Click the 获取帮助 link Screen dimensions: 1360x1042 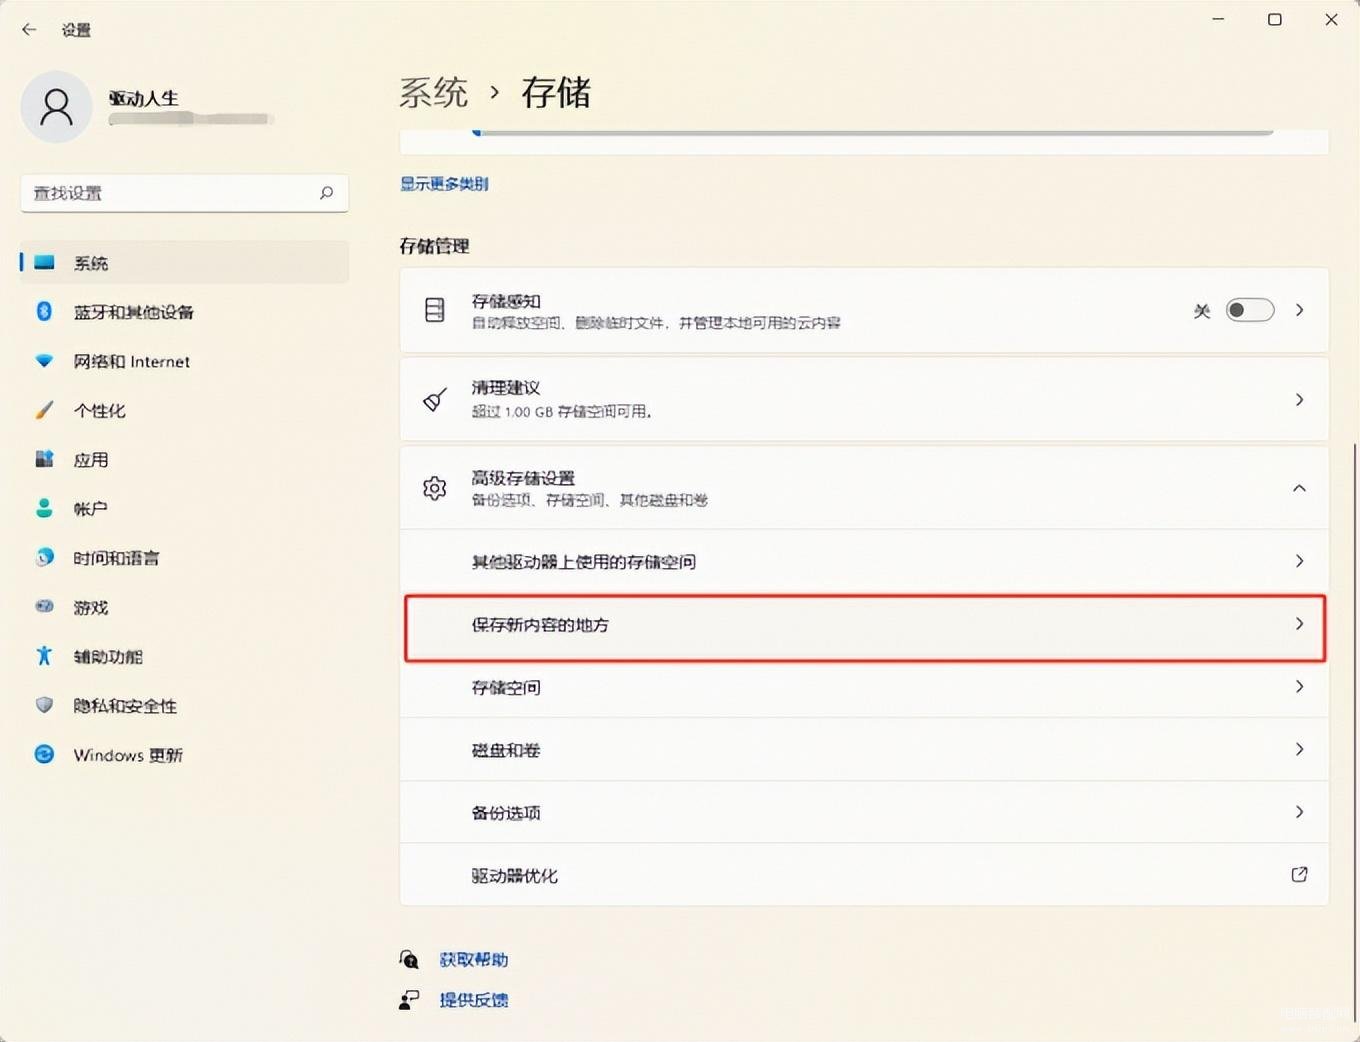(x=474, y=960)
